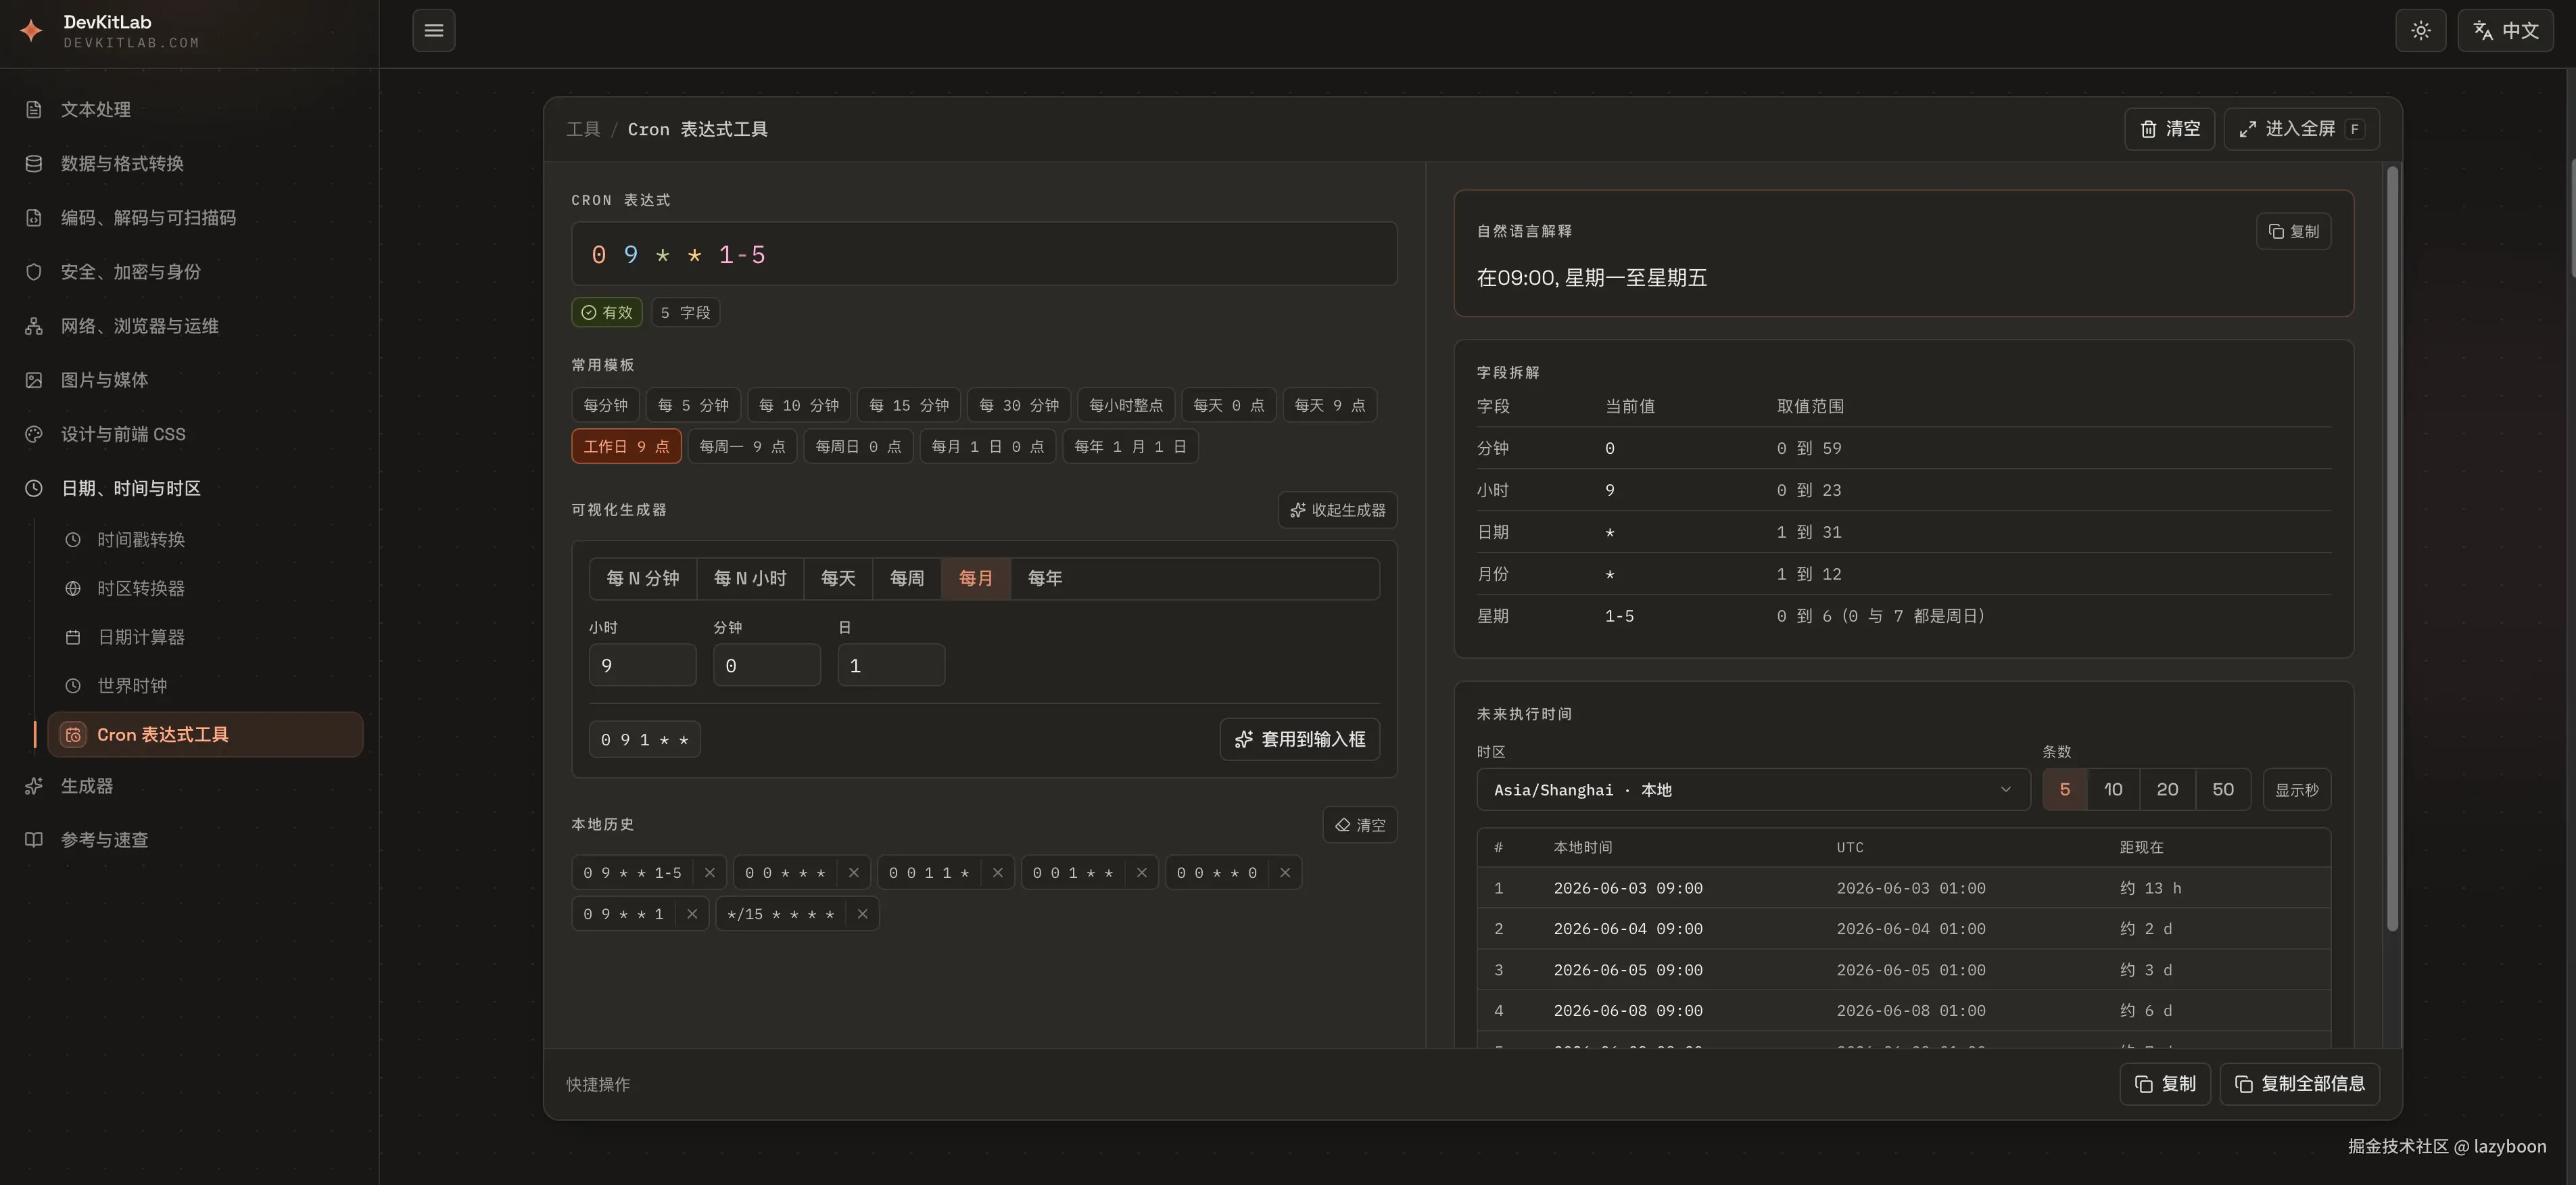Remove history item 0 0 * * *

(854, 873)
